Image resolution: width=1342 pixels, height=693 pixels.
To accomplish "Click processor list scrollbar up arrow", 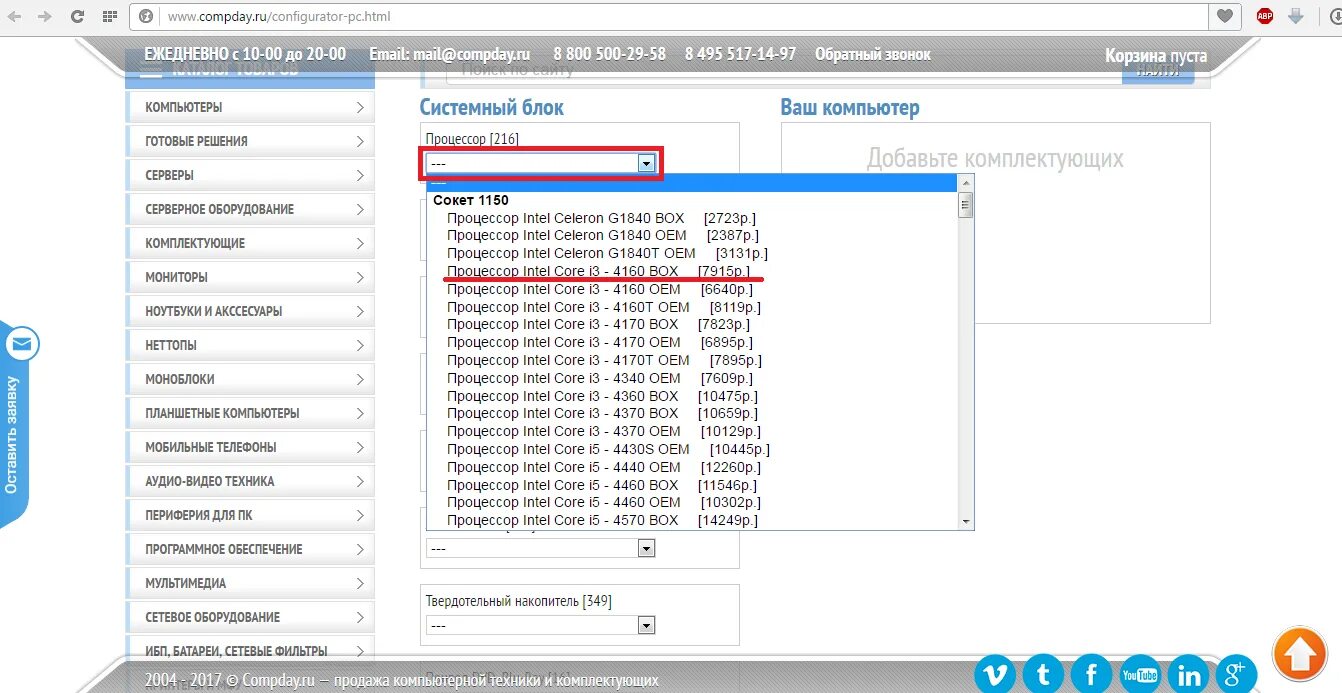I will (x=966, y=184).
